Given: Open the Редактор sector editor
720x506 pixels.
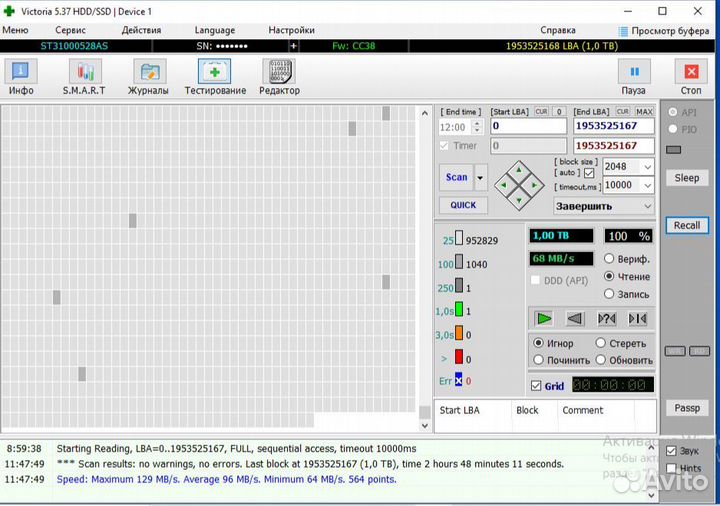Looking at the screenshot, I should [x=279, y=77].
